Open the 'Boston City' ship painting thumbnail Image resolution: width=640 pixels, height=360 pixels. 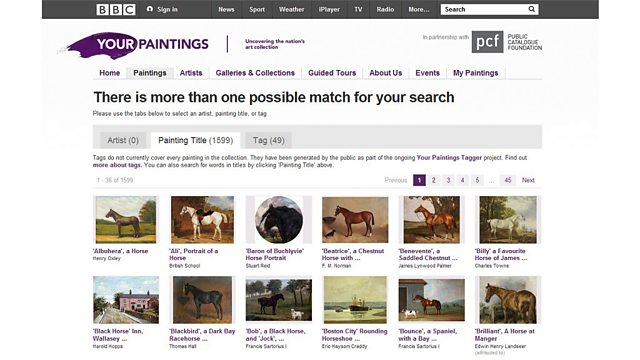pos(355,300)
